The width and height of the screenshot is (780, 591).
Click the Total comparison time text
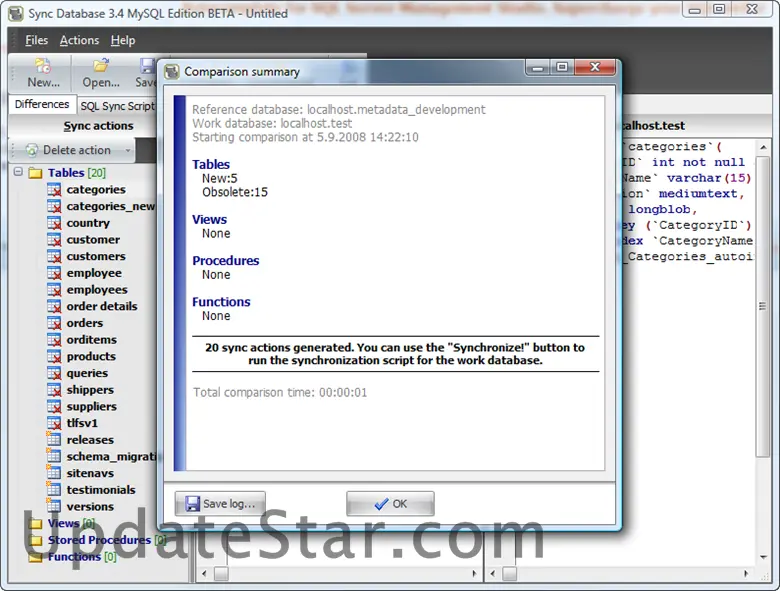(x=280, y=393)
